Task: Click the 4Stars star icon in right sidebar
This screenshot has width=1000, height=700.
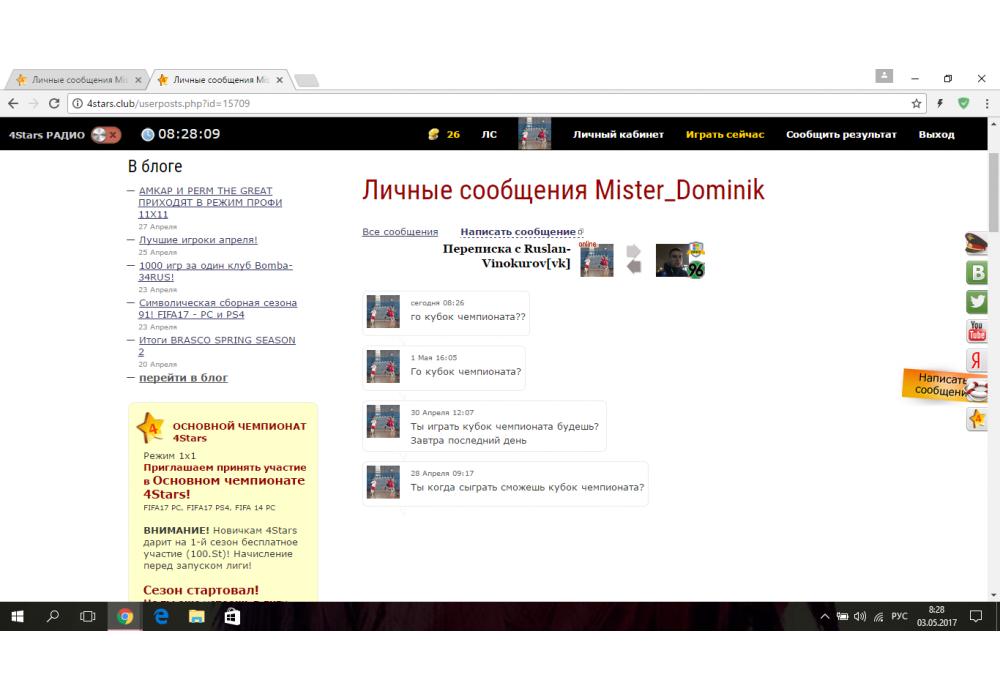Action: 977,419
